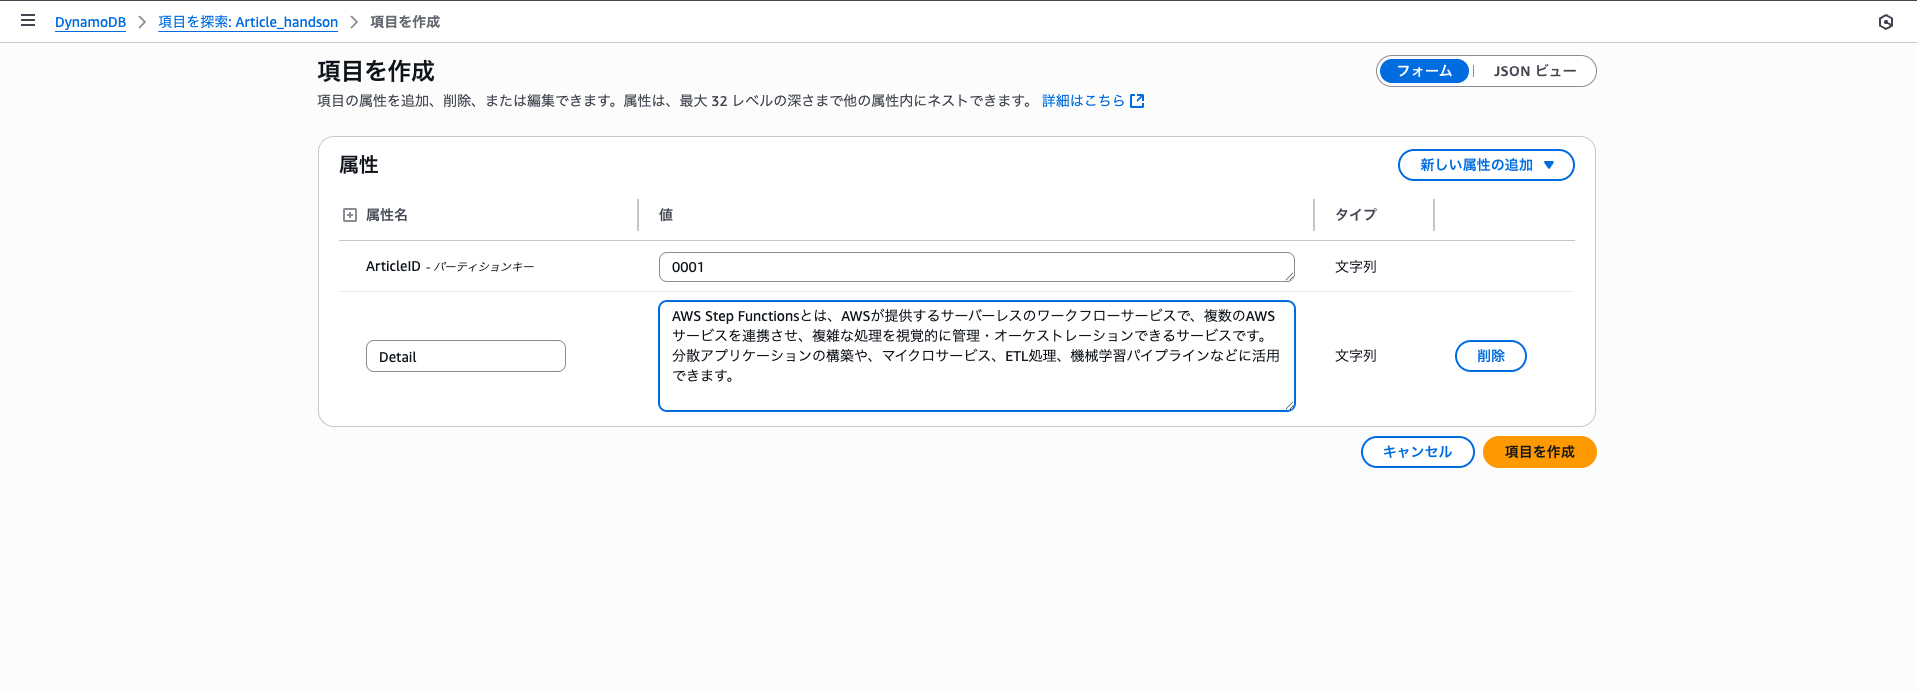
Task: Click the external link icon next to 詳細はこちら
Action: point(1137,101)
